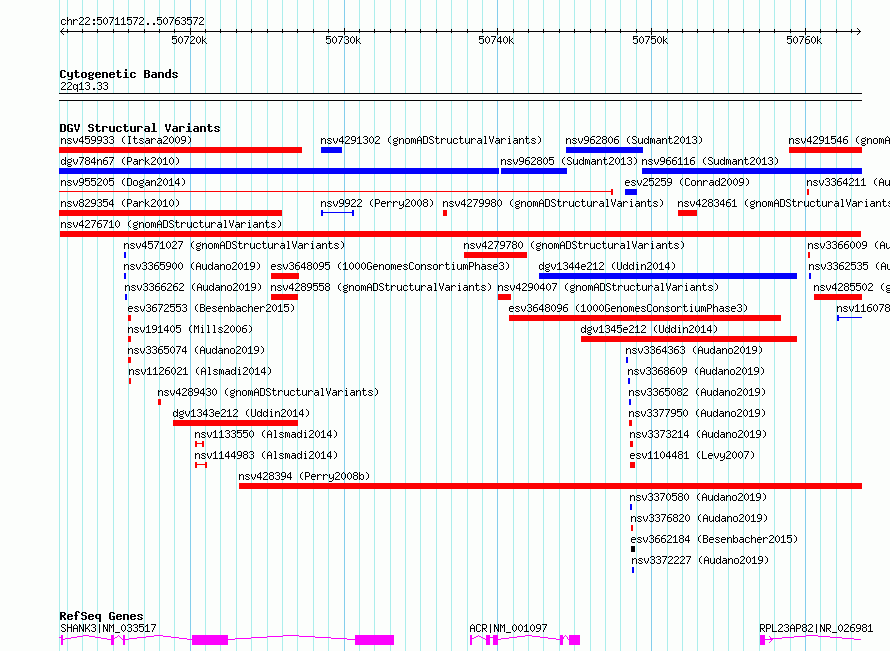Click nsv3372227 (Audano2019) label
The image size is (890, 651).
(700, 560)
